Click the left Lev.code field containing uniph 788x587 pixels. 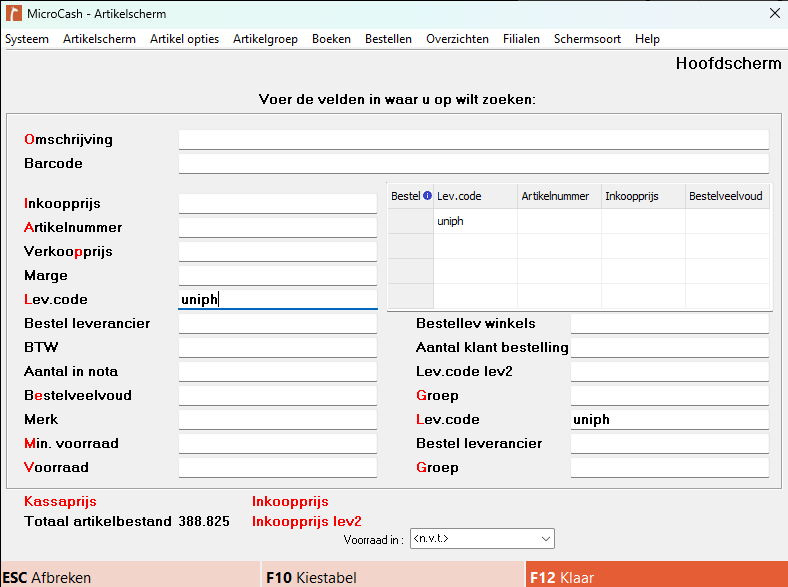[277, 300]
